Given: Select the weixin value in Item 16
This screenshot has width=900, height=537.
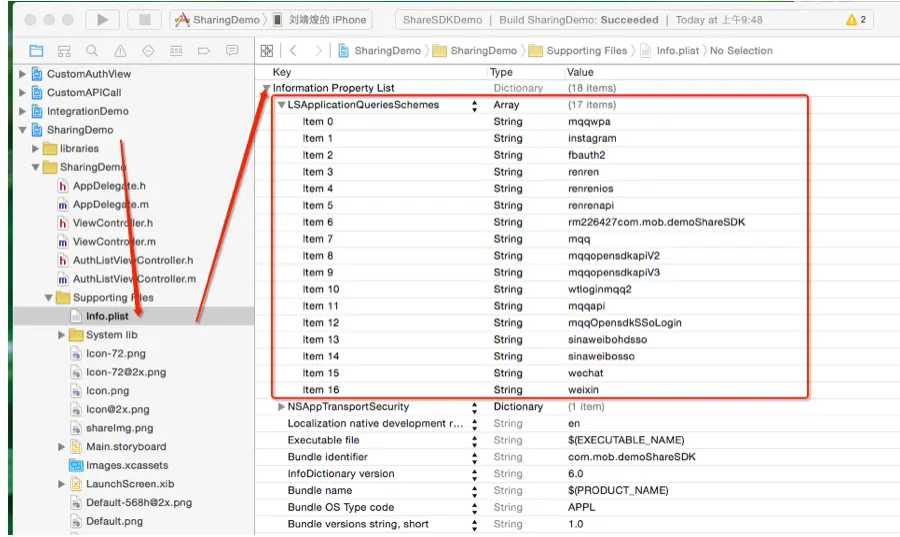Looking at the screenshot, I should click(x=583, y=390).
